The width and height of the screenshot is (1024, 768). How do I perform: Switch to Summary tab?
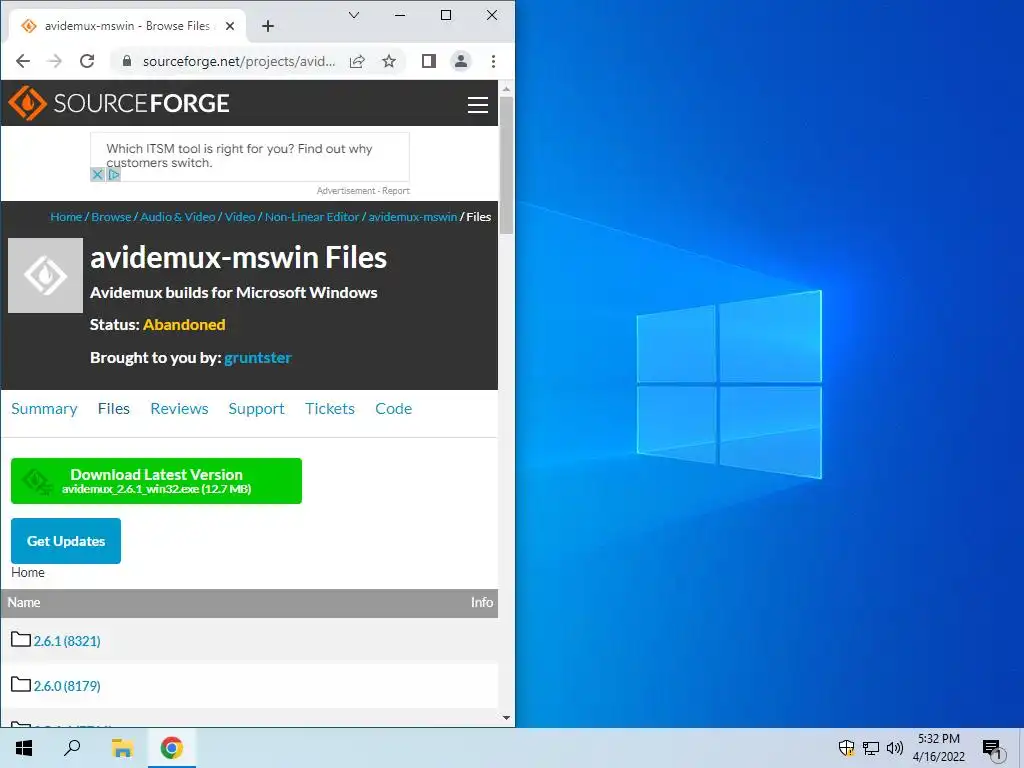pos(44,409)
